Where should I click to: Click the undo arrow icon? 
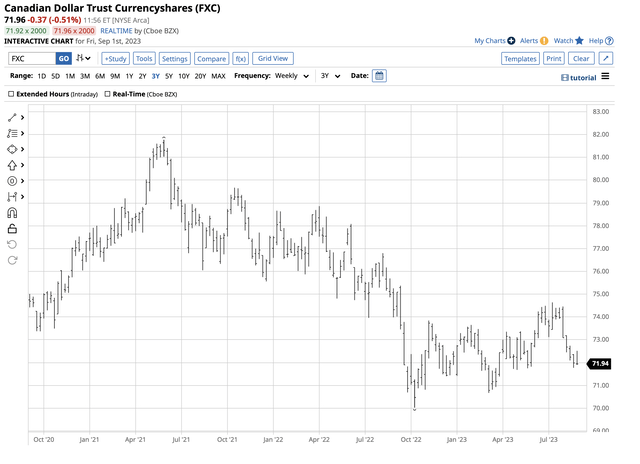[x=12, y=244]
